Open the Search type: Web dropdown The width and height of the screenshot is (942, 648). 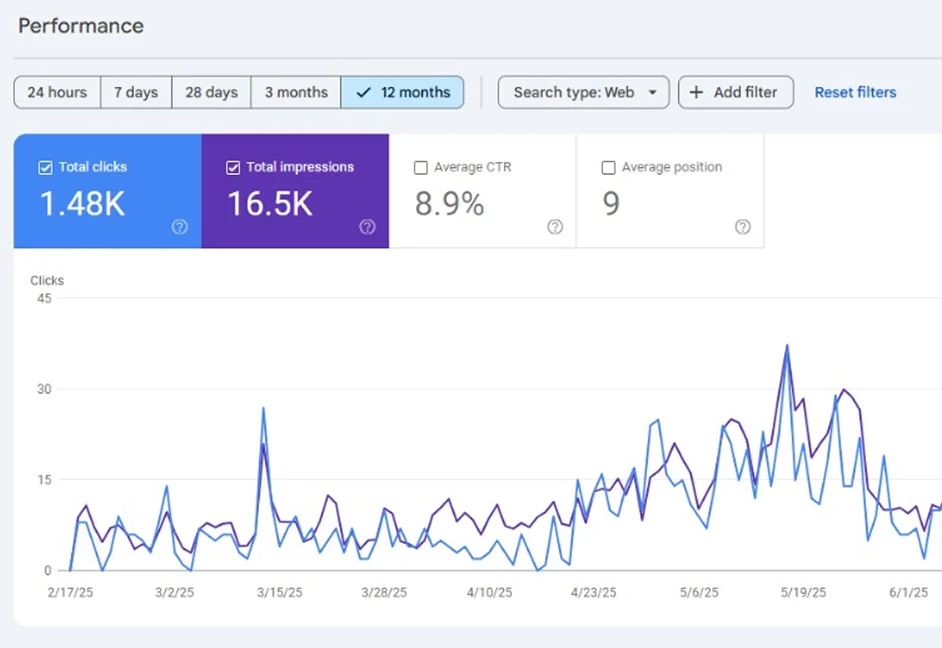coord(584,92)
